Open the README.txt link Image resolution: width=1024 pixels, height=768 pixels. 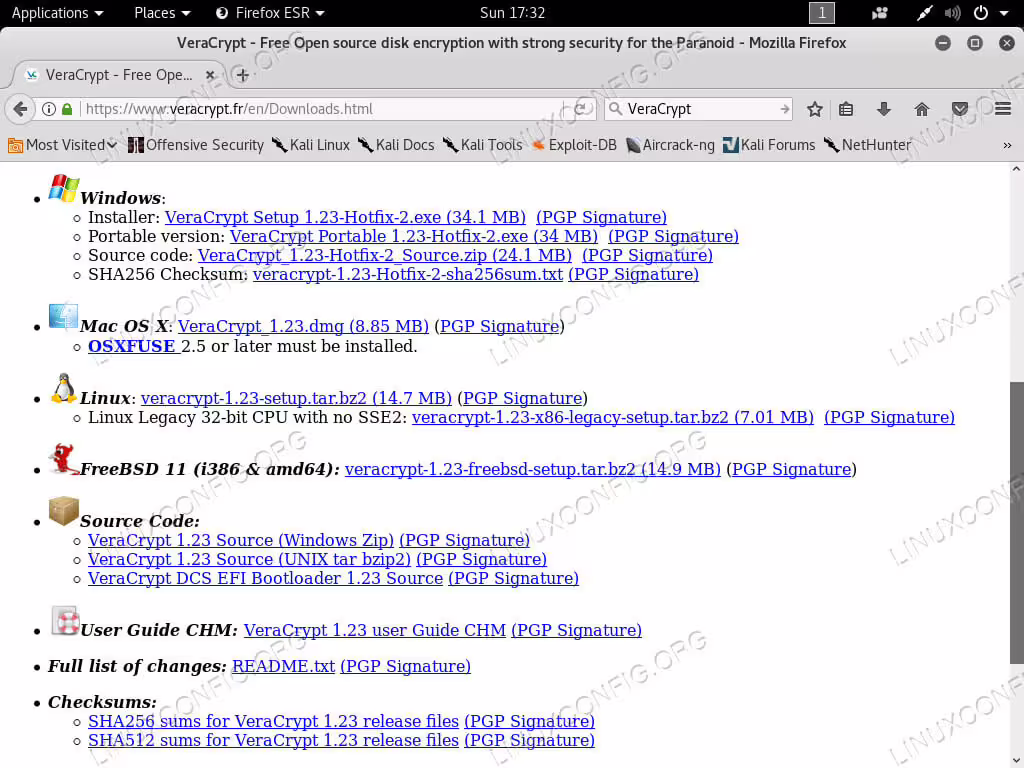pyautogui.click(x=283, y=666)
